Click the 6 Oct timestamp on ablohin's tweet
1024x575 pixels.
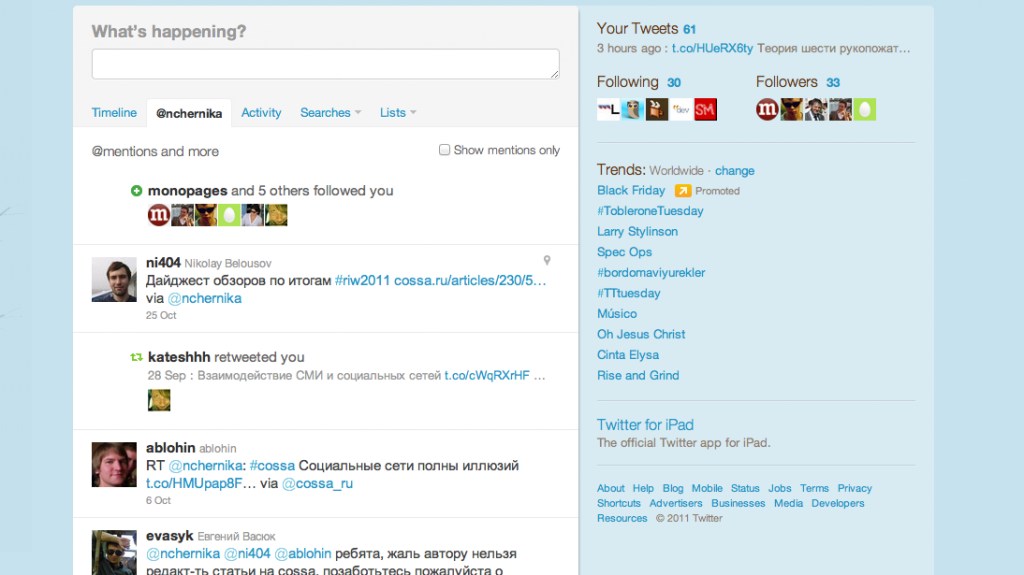(x=158, y=501)
